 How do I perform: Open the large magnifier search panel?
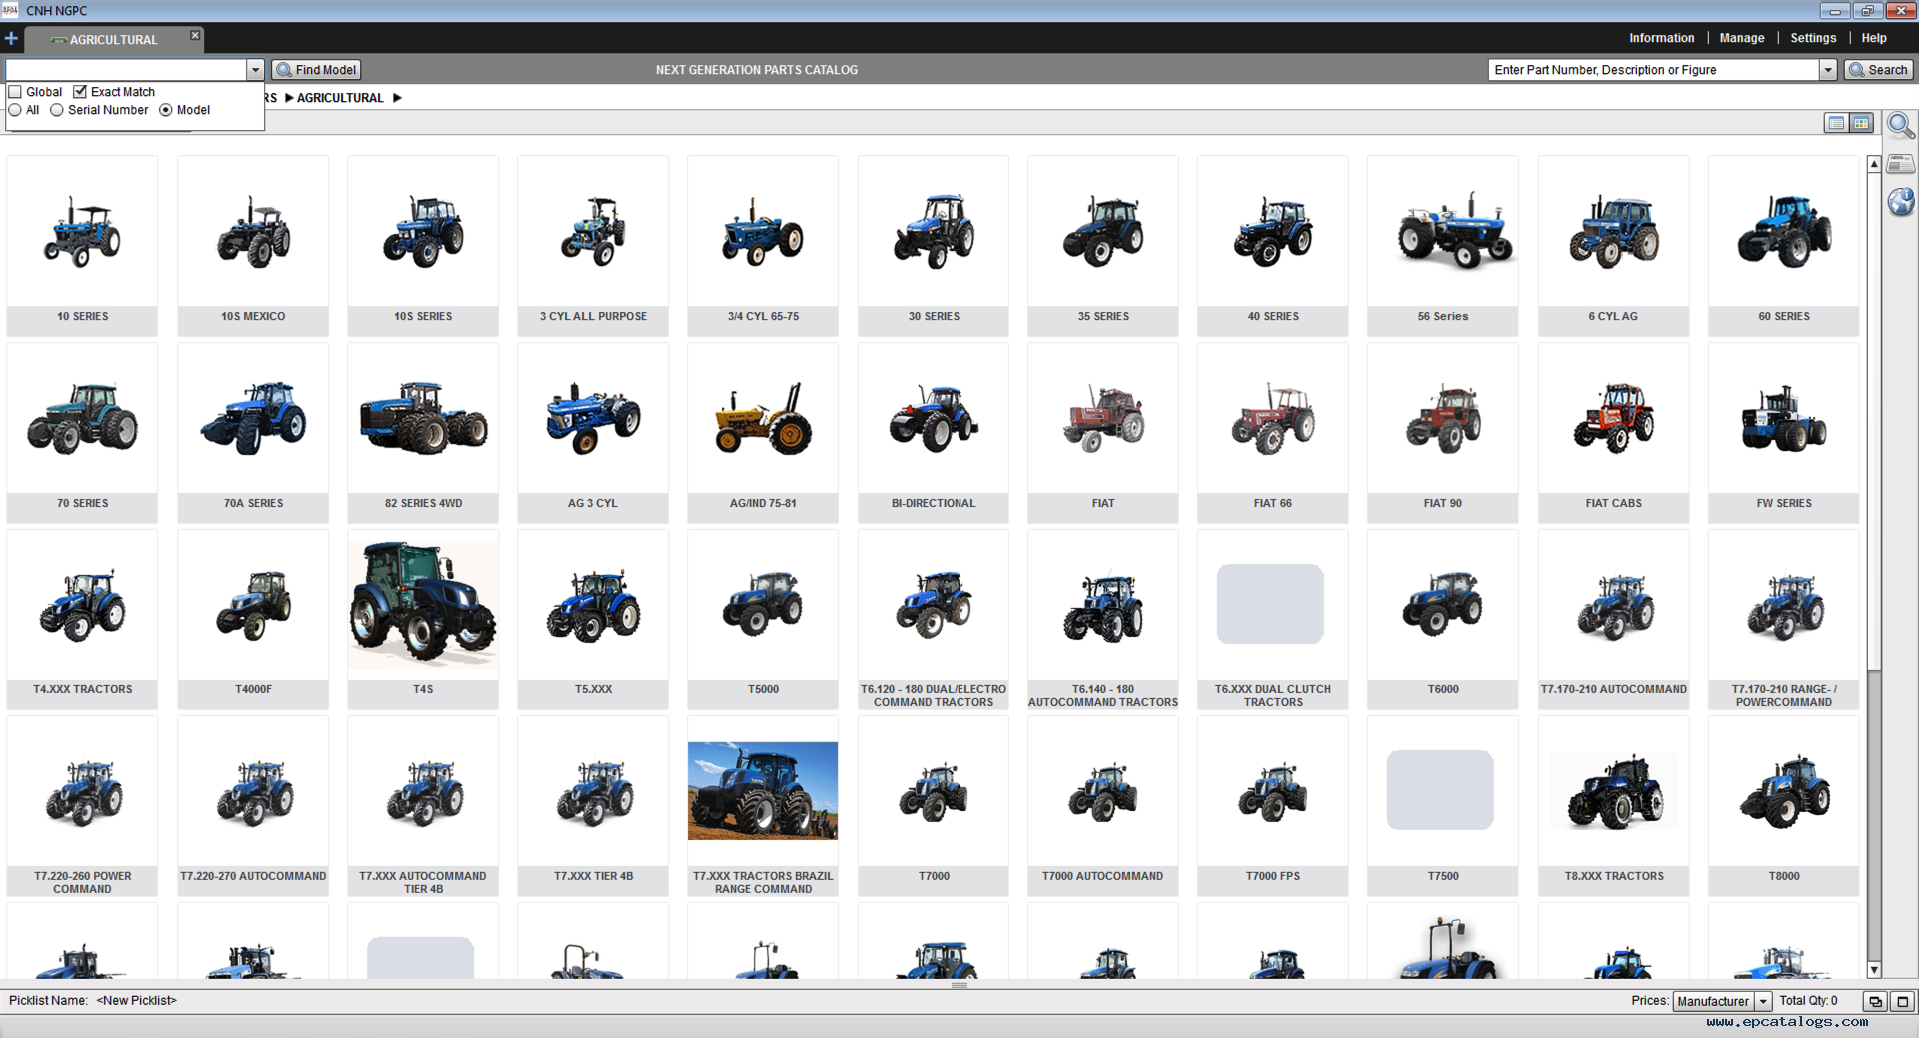point(1900,126)
